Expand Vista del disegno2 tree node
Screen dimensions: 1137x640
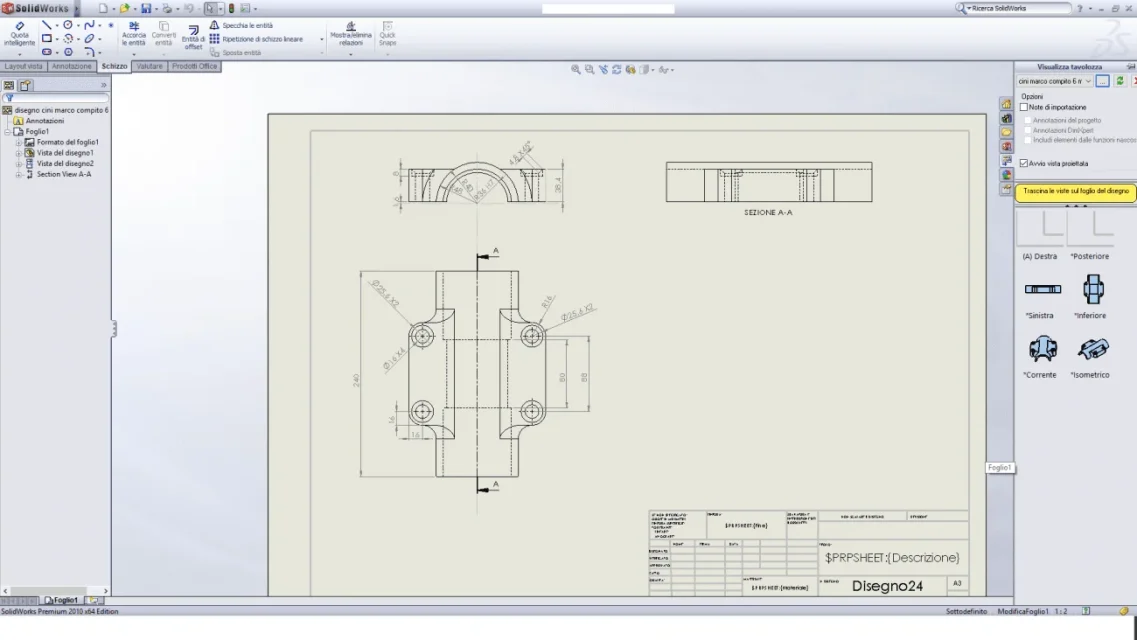(x=19, y=164)
